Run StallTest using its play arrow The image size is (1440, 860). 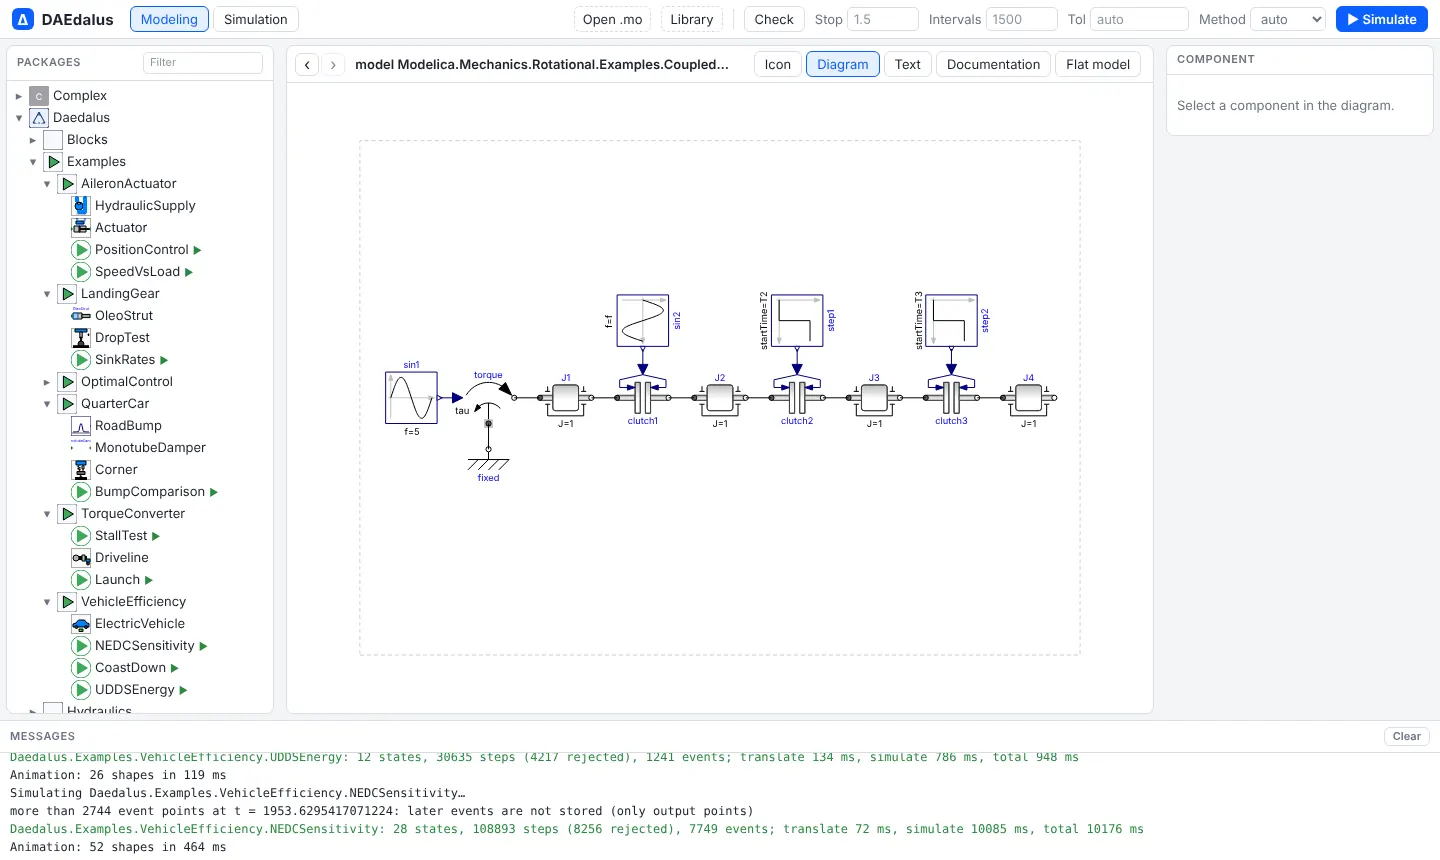(156, 536)
